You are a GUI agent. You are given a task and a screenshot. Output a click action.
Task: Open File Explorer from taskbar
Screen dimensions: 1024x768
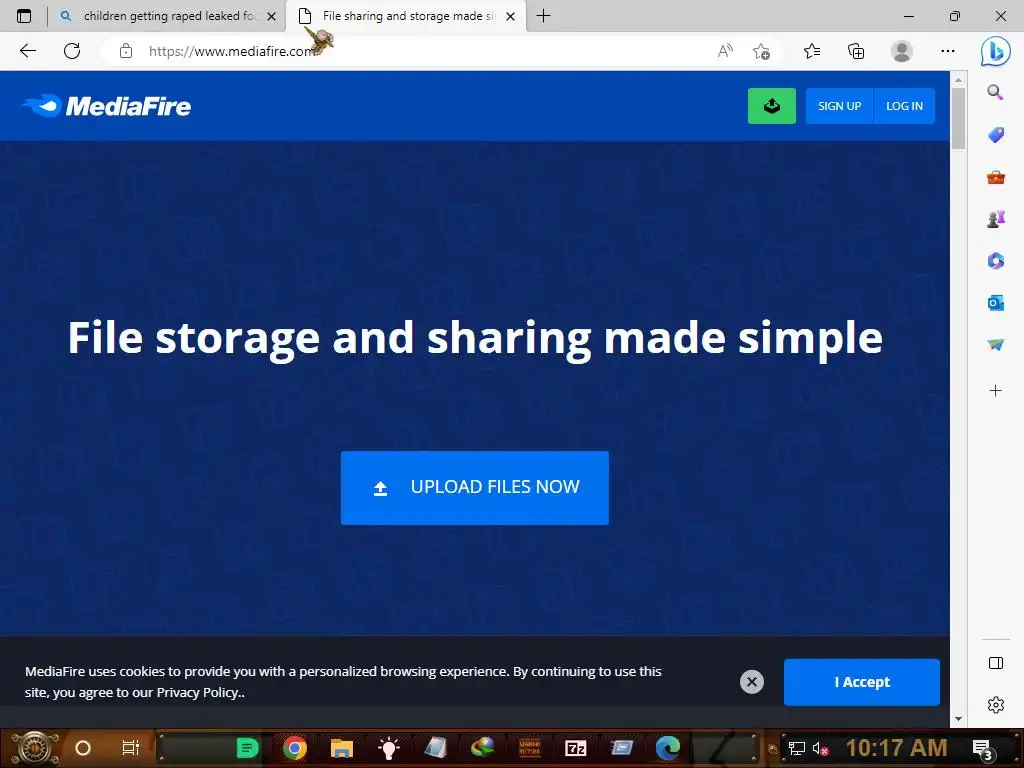point(342,748)
